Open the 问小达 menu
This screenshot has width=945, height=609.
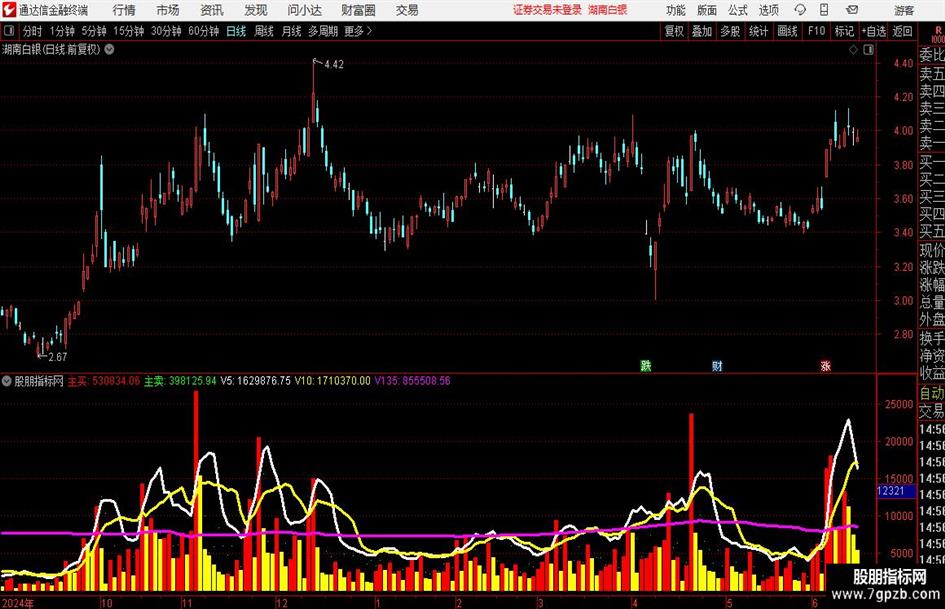click(304, 10)
